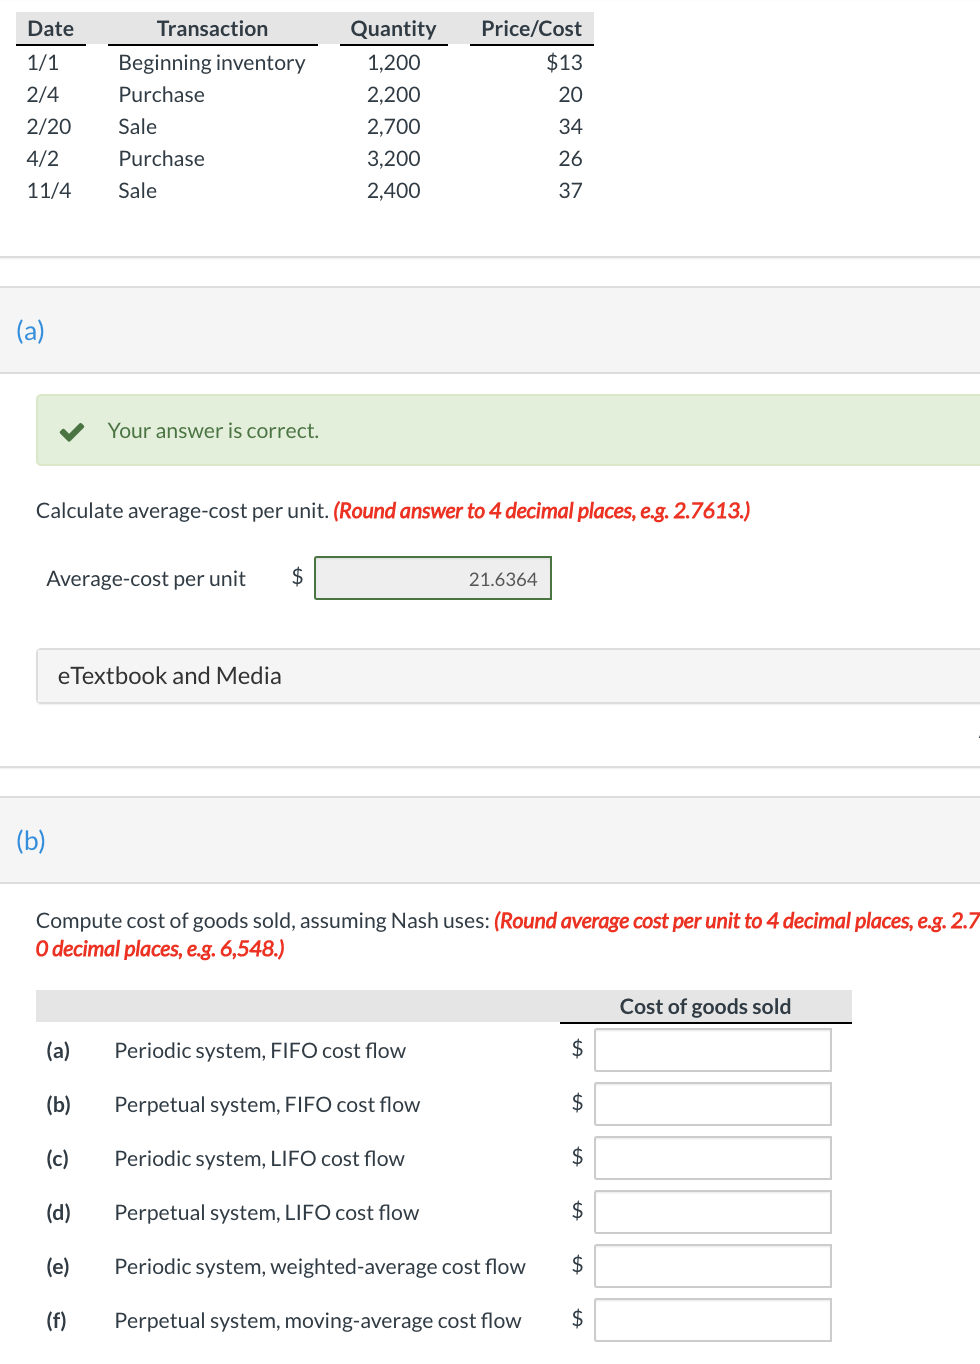Click the Price/Cost column header
980x1364 pixels.
coord(531,28)
